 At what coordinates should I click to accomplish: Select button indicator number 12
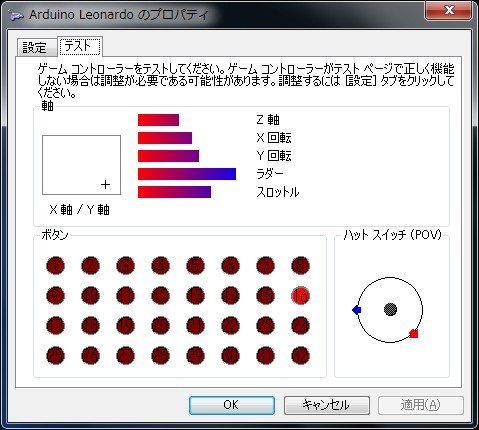tap(160, 296)
